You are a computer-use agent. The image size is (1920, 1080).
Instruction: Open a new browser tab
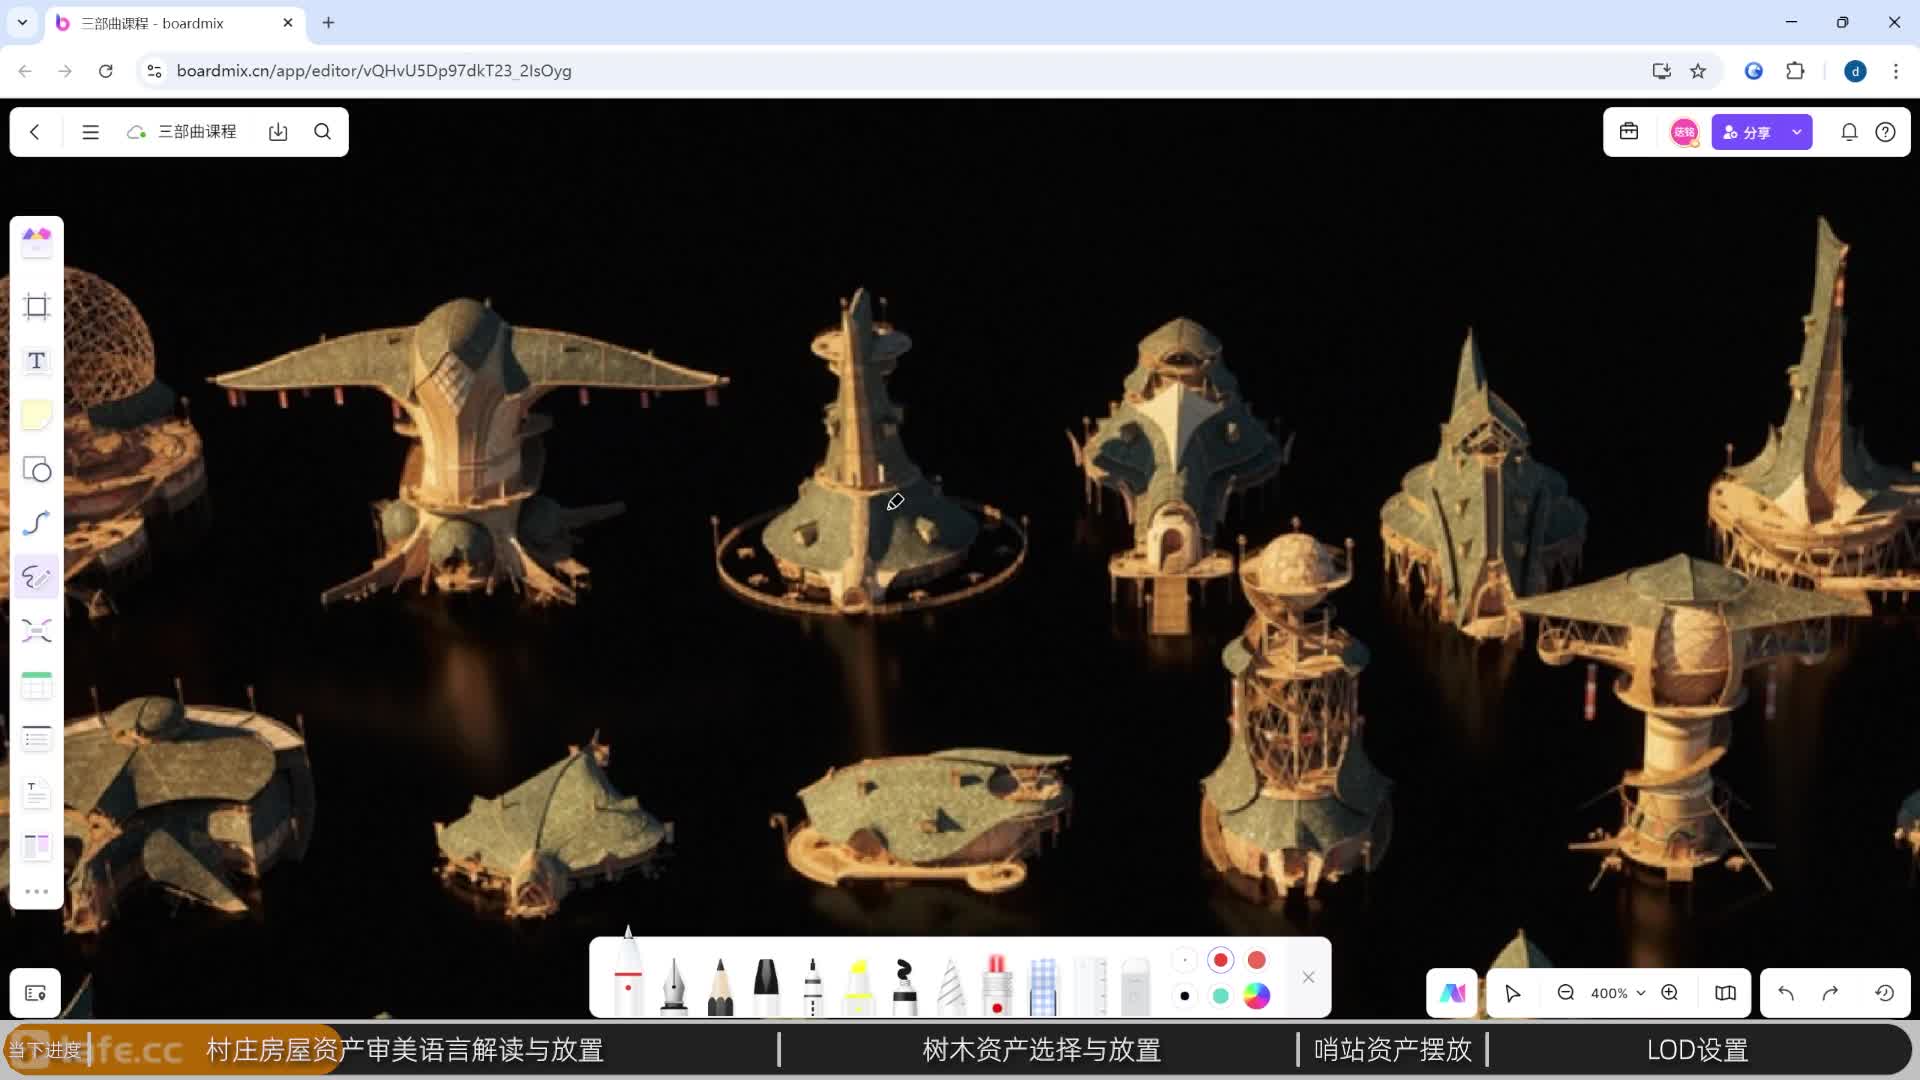328,22
